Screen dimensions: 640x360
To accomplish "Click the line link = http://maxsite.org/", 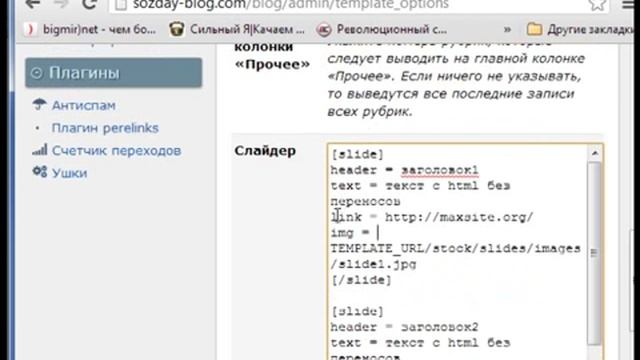I will (x=432, y=217).
